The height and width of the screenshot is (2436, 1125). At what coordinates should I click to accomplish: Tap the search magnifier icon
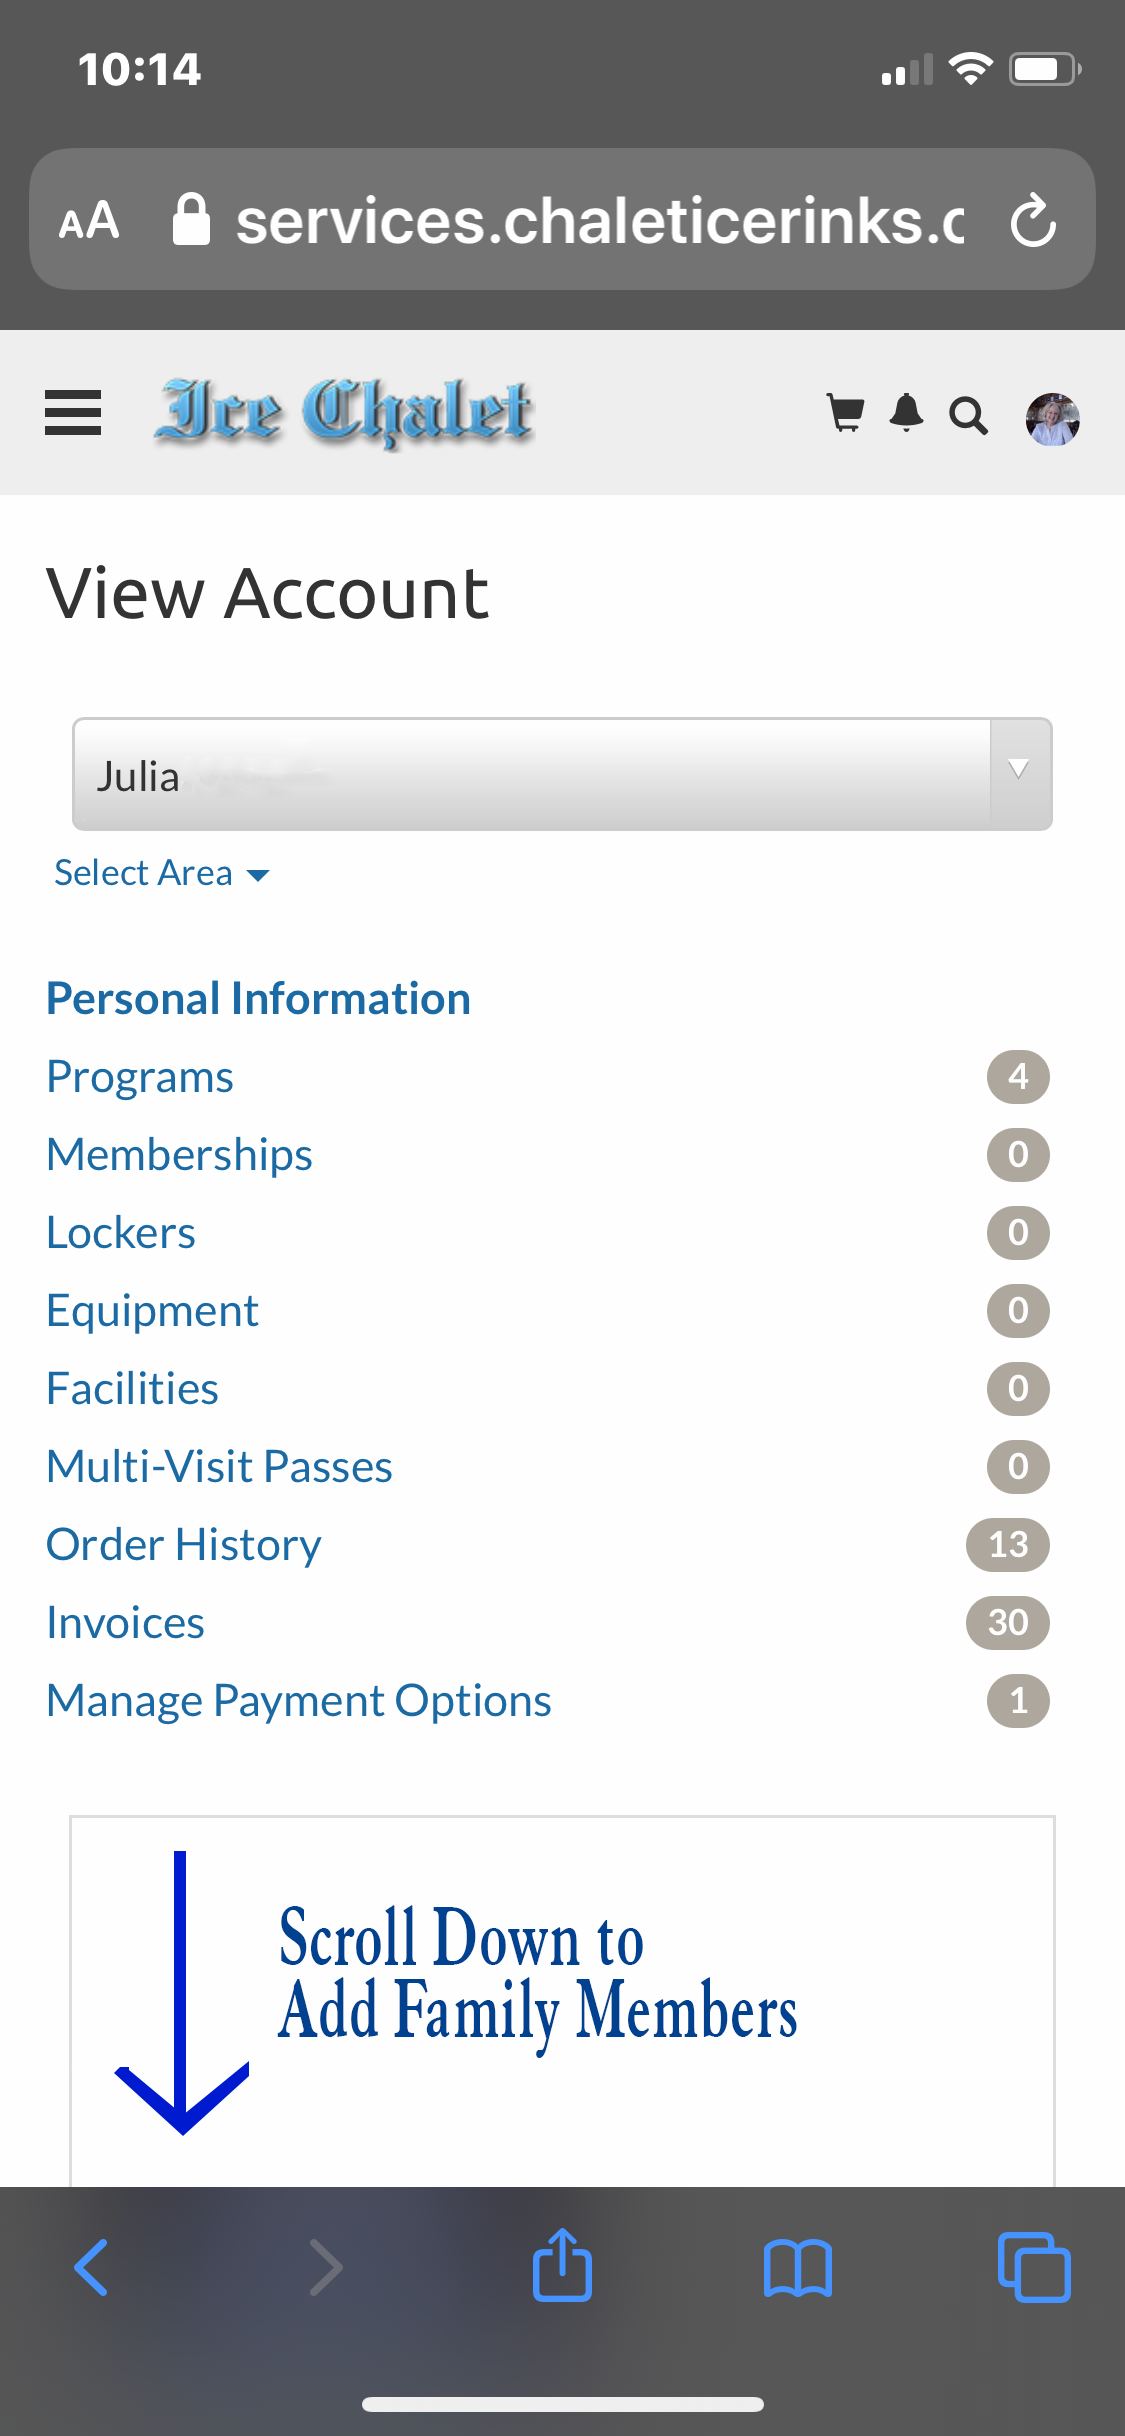[968, 415]
